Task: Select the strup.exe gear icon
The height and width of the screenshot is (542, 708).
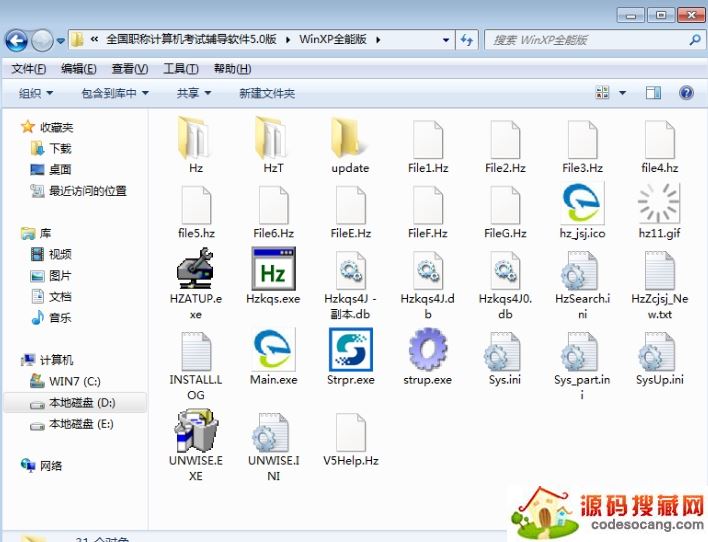Action: click(x=428, y=351)
